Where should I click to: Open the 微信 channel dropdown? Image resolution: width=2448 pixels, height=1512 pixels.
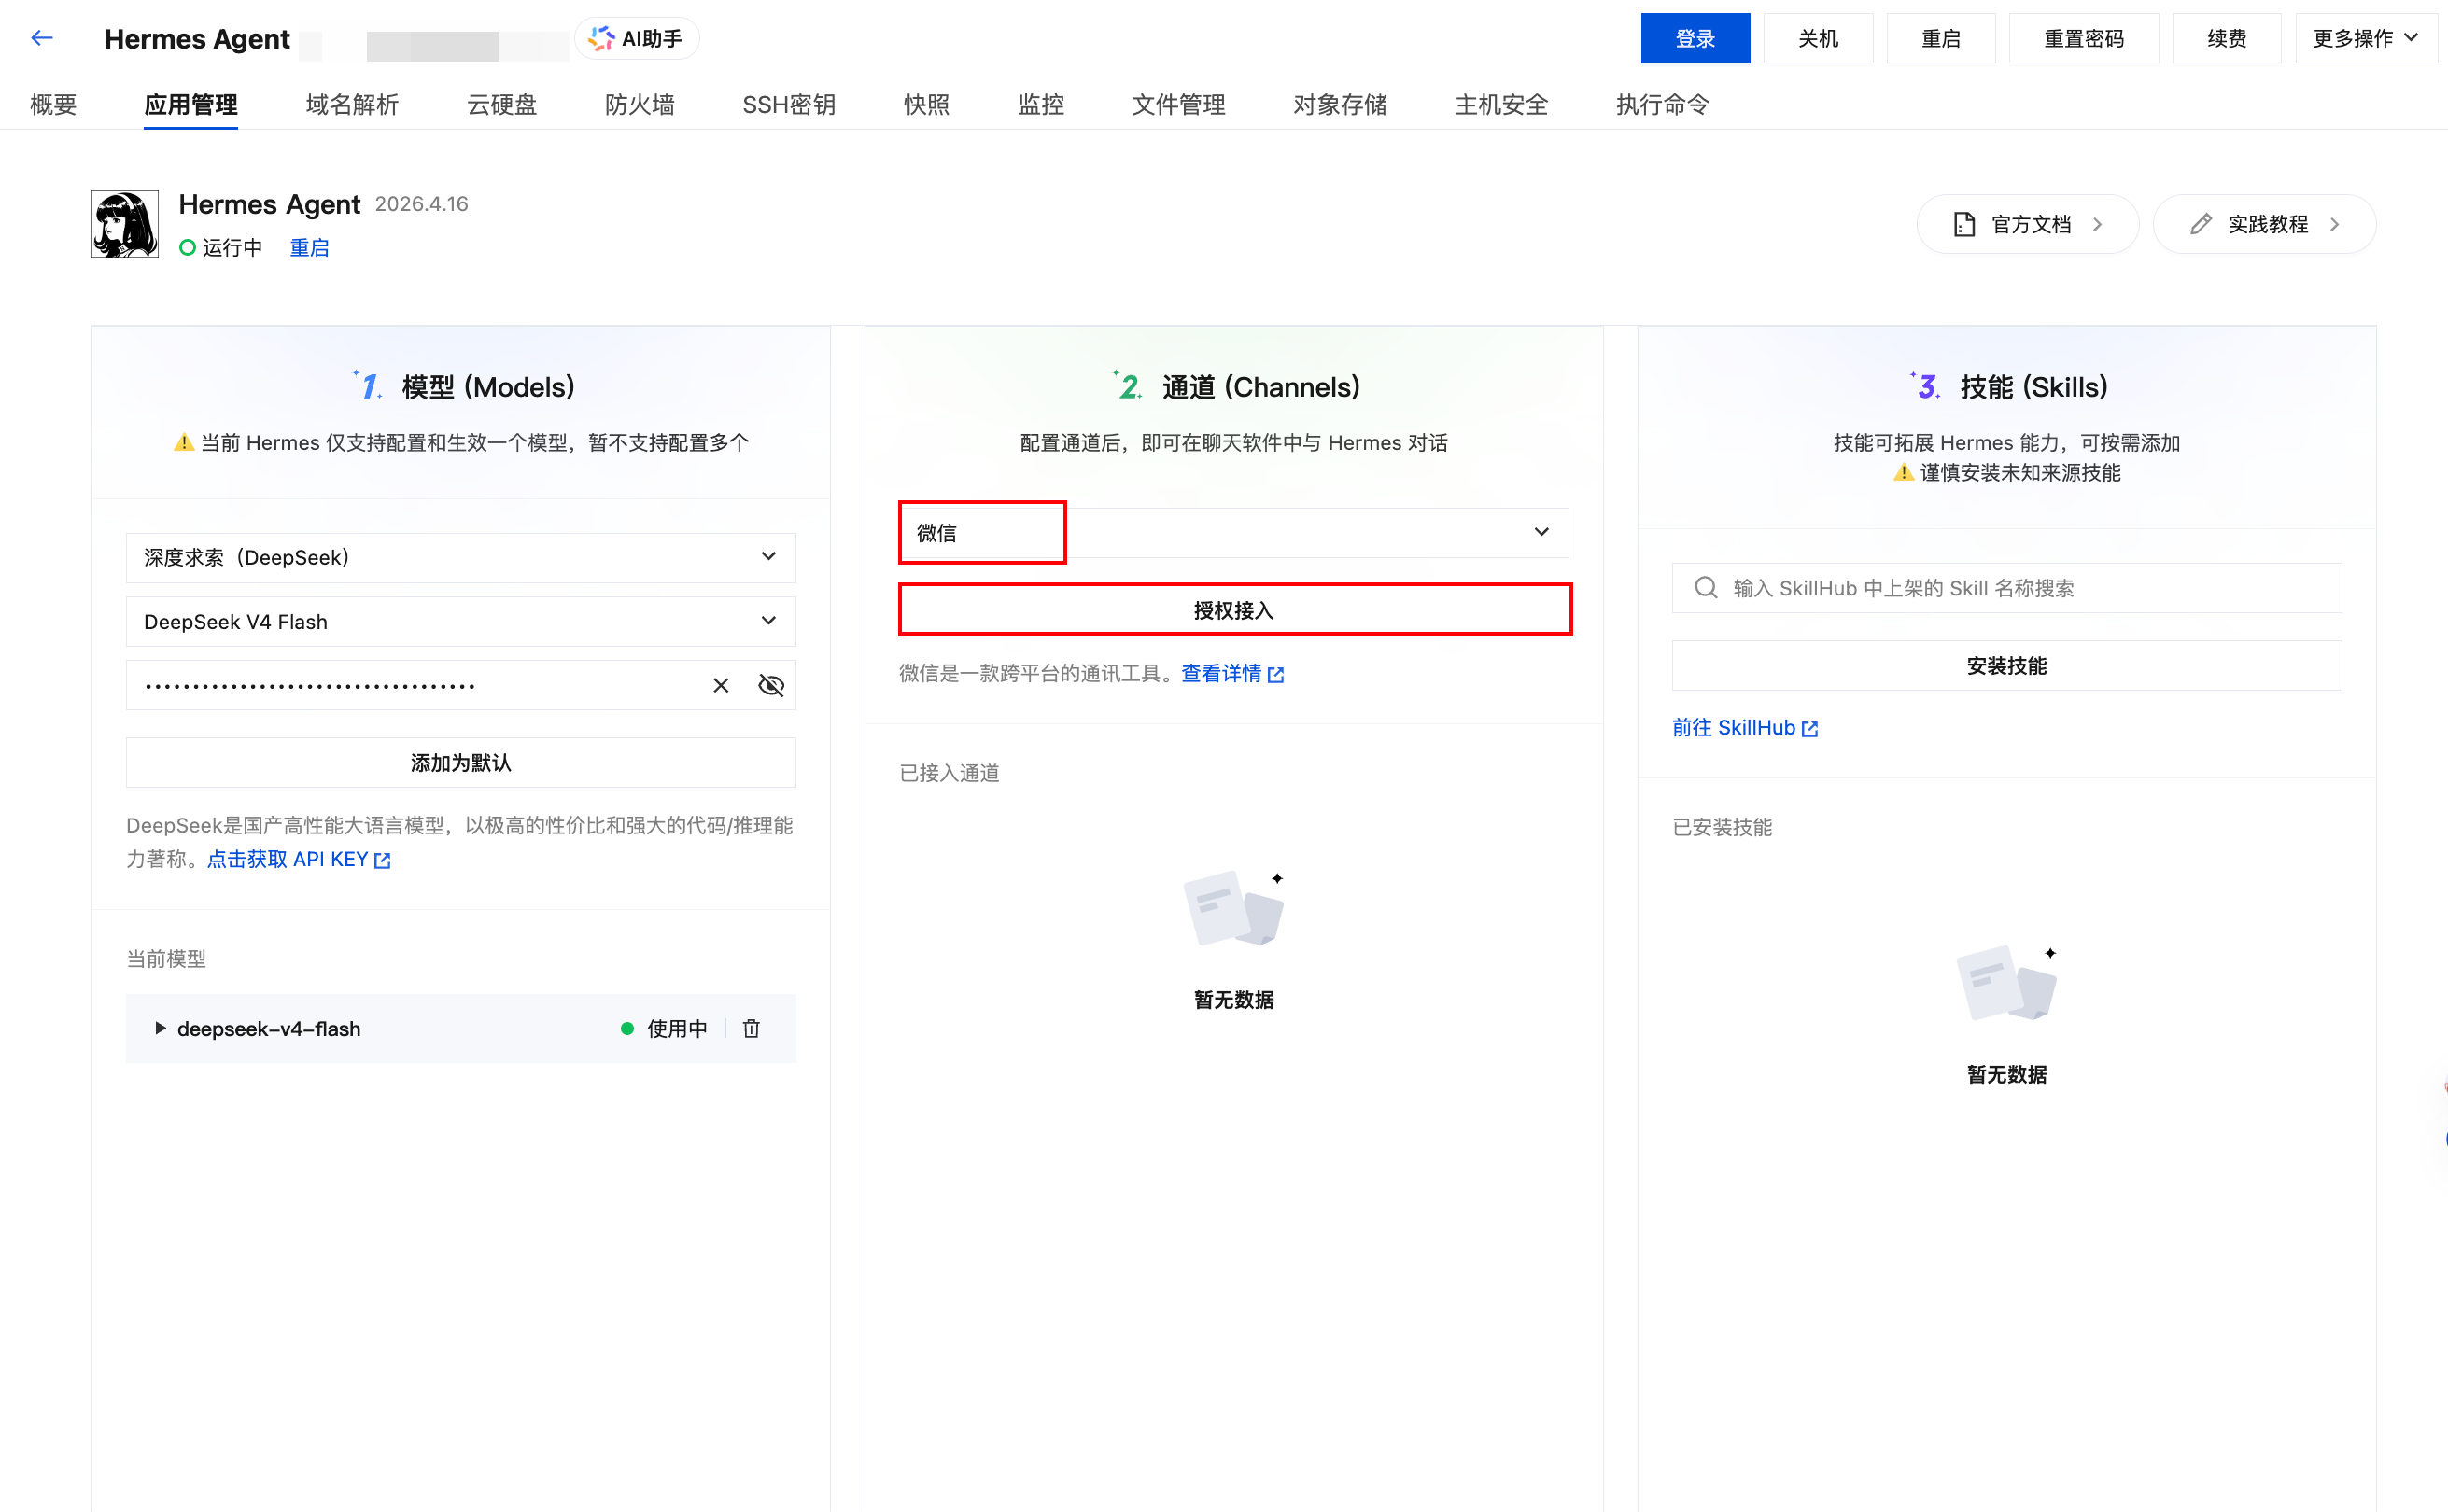1233,532
